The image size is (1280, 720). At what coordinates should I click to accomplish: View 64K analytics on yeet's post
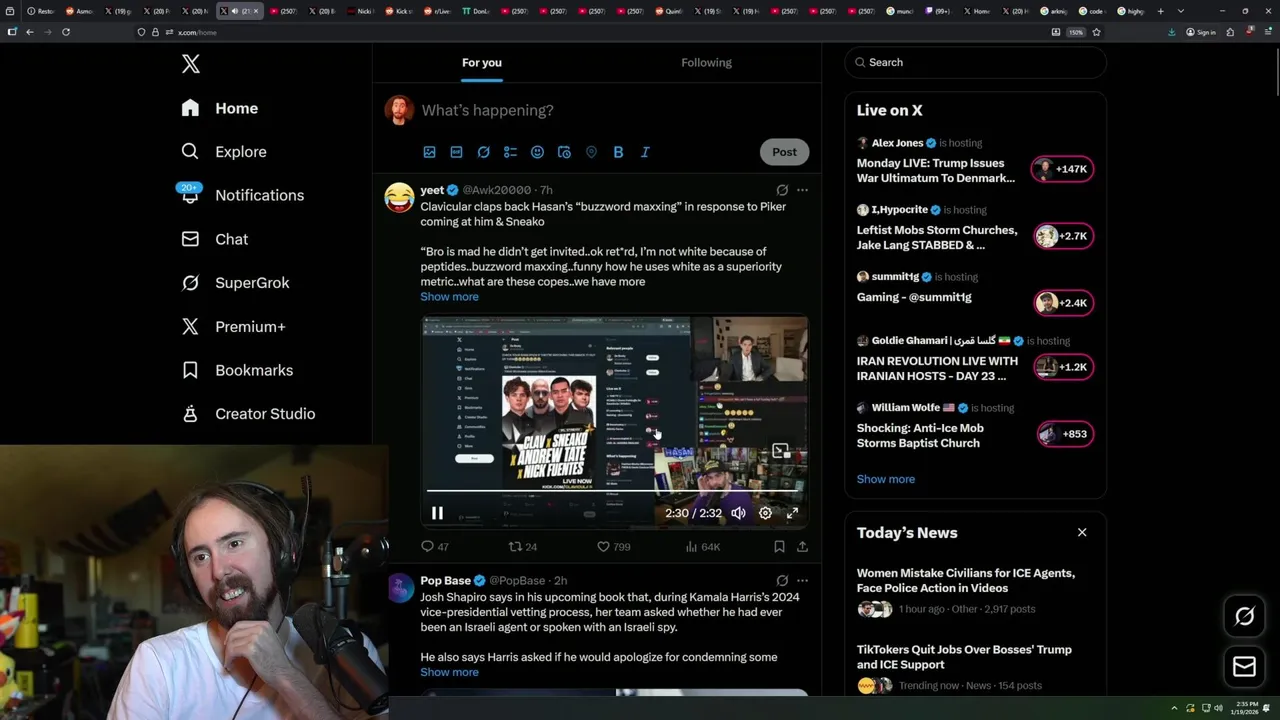tap(703, 547)
